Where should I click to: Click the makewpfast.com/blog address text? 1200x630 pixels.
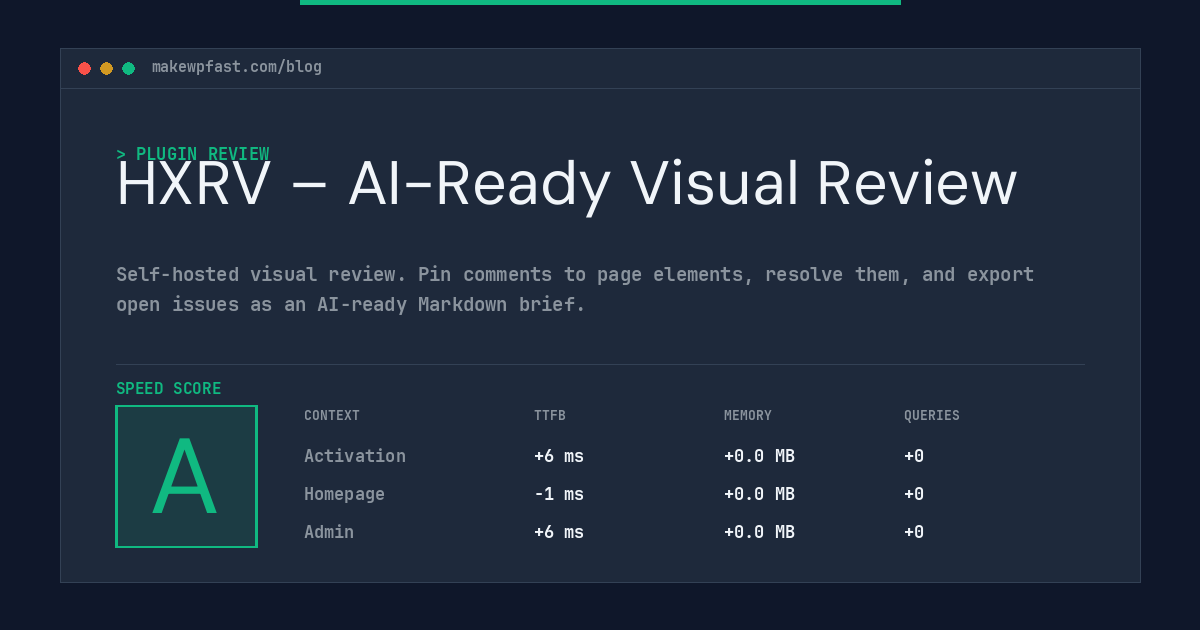[237, 67]
